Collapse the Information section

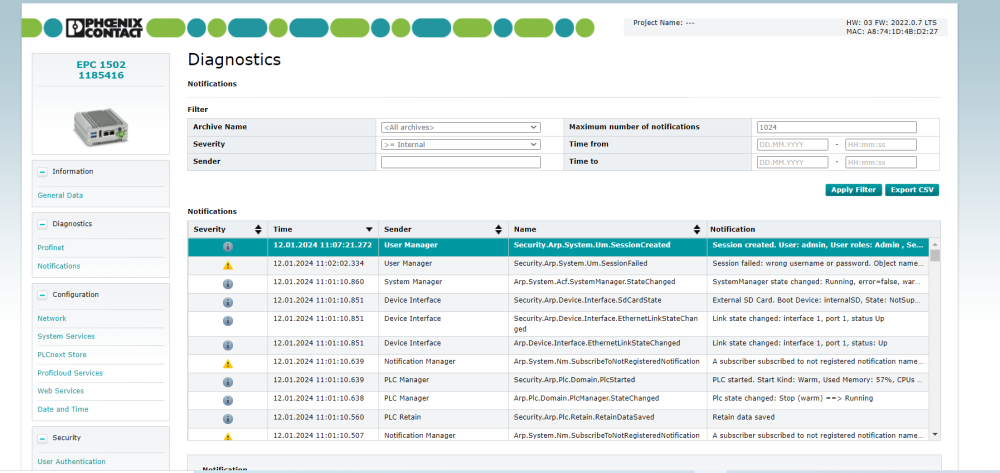click(x=42, y=172)
